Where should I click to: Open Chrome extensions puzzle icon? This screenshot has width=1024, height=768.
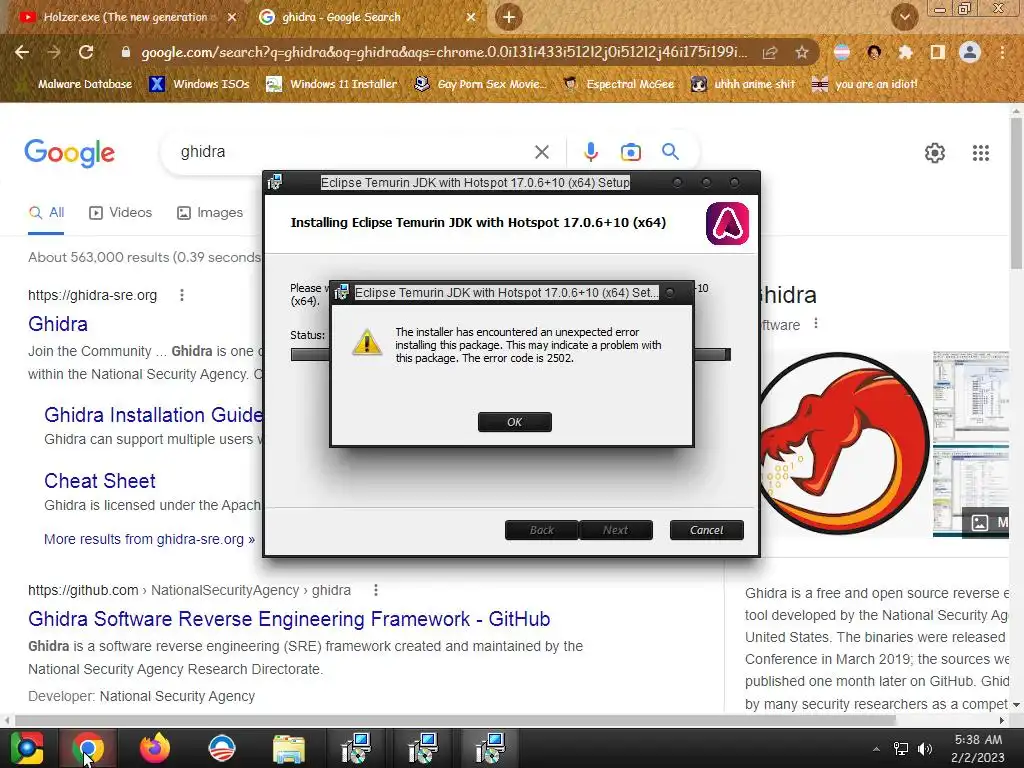(x=905, y=52)
